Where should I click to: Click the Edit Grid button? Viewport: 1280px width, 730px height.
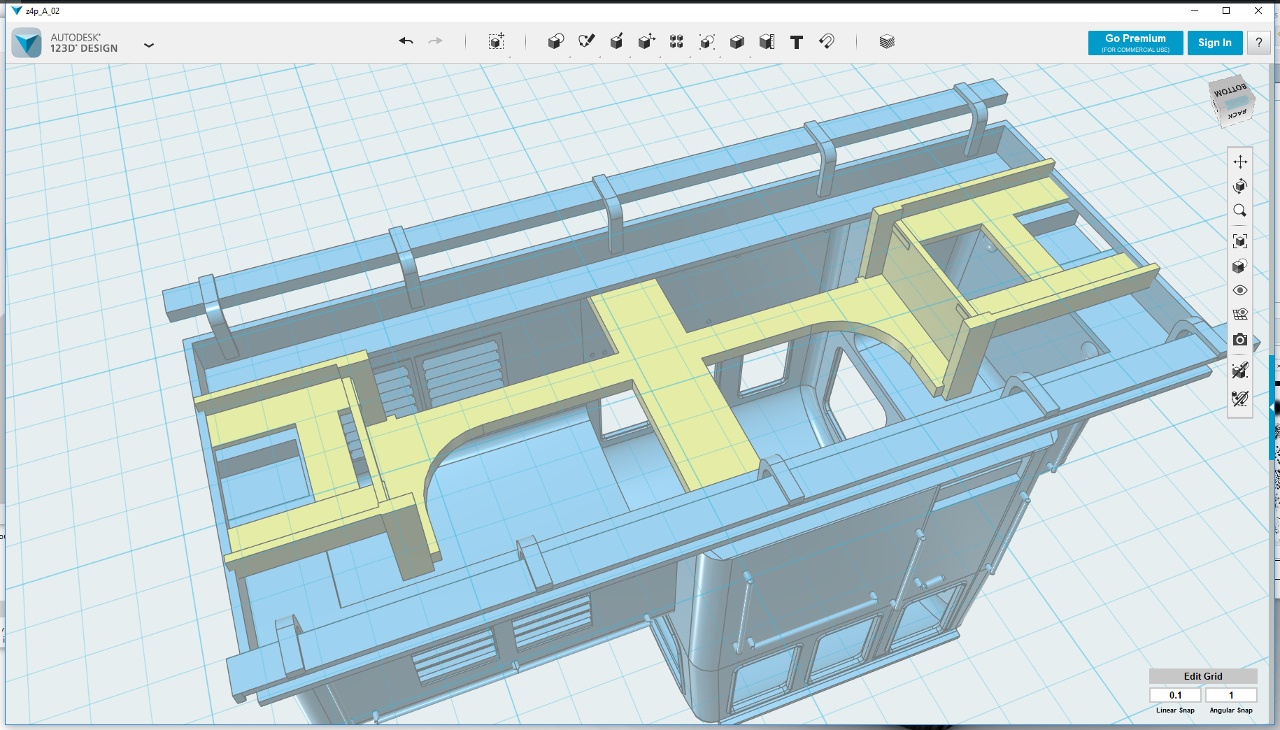coord(1203,676)
